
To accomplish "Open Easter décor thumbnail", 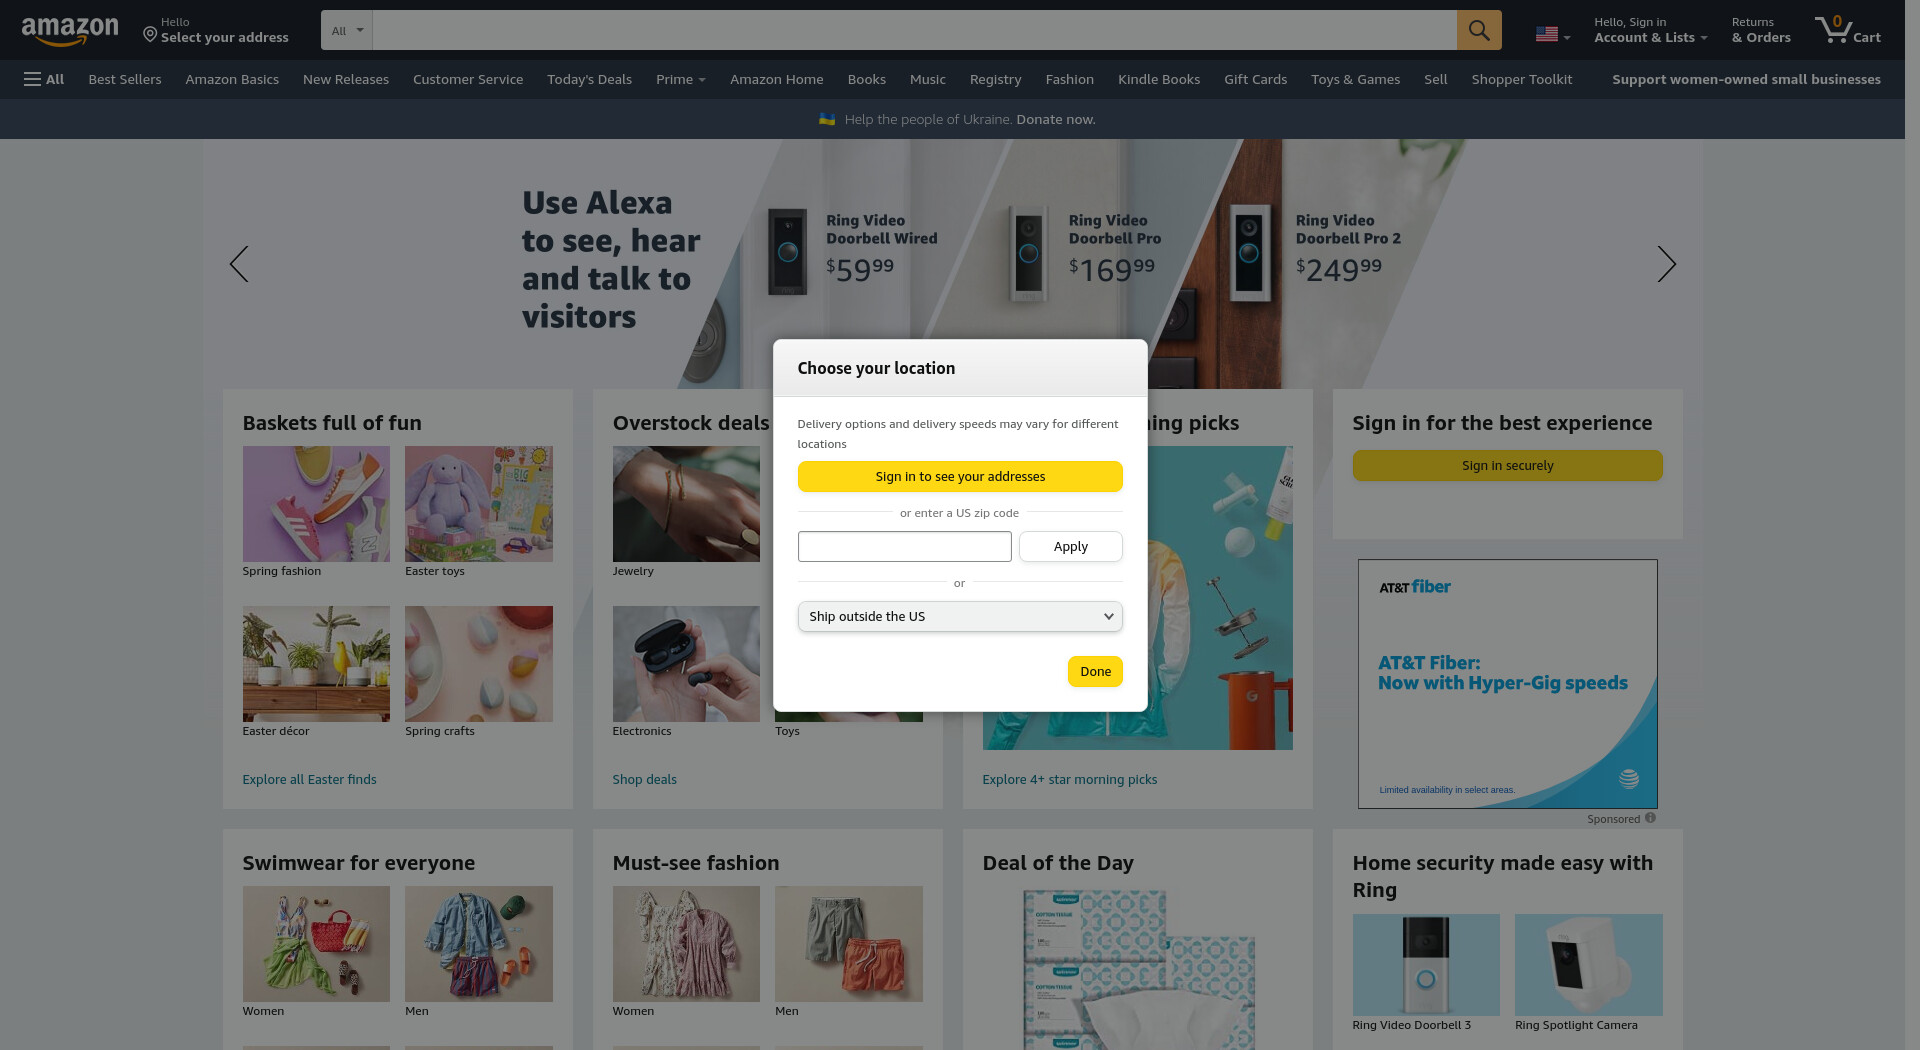I will point(316,664).
